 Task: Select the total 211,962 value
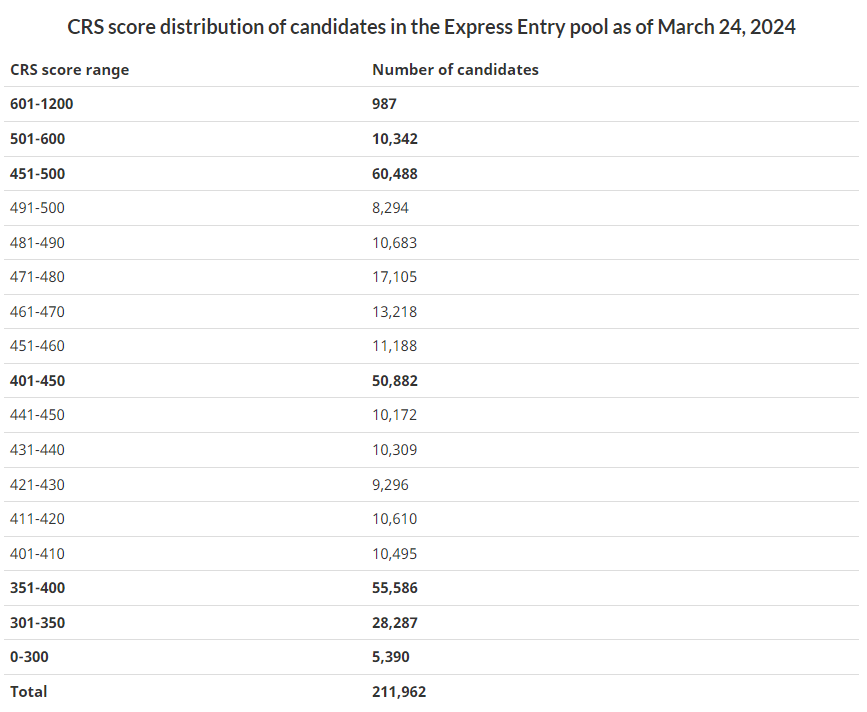click(x=399, y=692)
